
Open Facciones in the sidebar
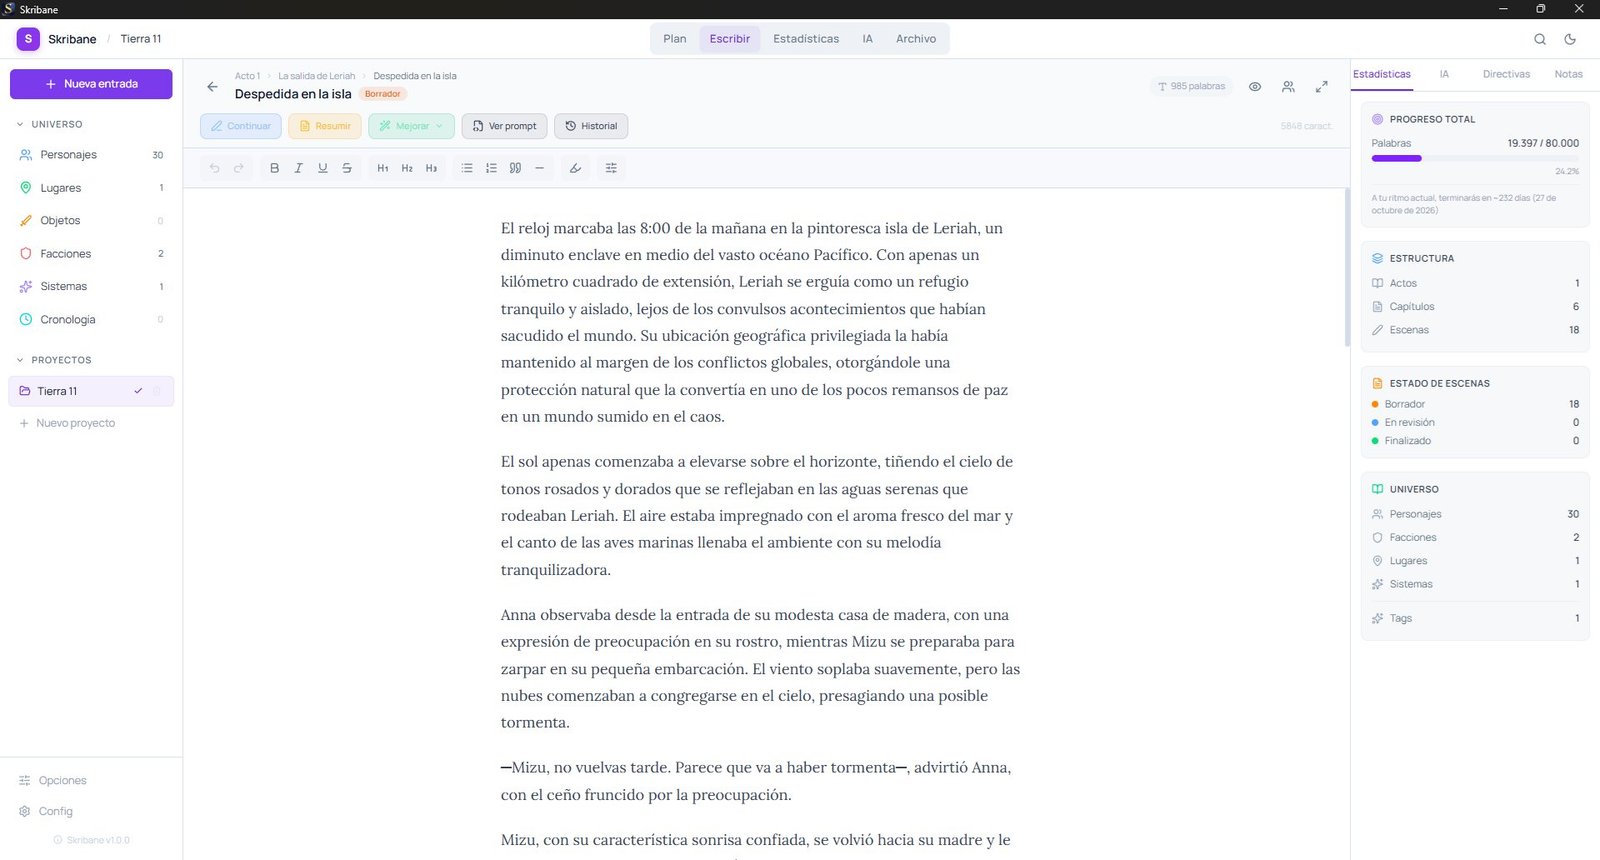coord(91,254)
